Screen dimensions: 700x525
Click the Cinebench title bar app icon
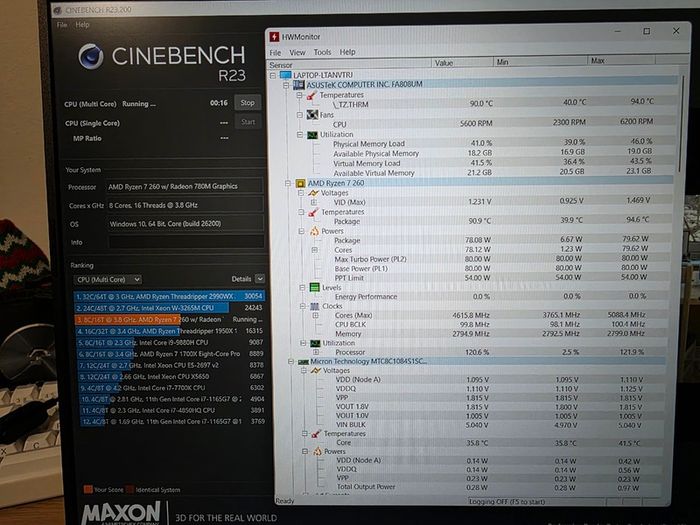point(57,10)
